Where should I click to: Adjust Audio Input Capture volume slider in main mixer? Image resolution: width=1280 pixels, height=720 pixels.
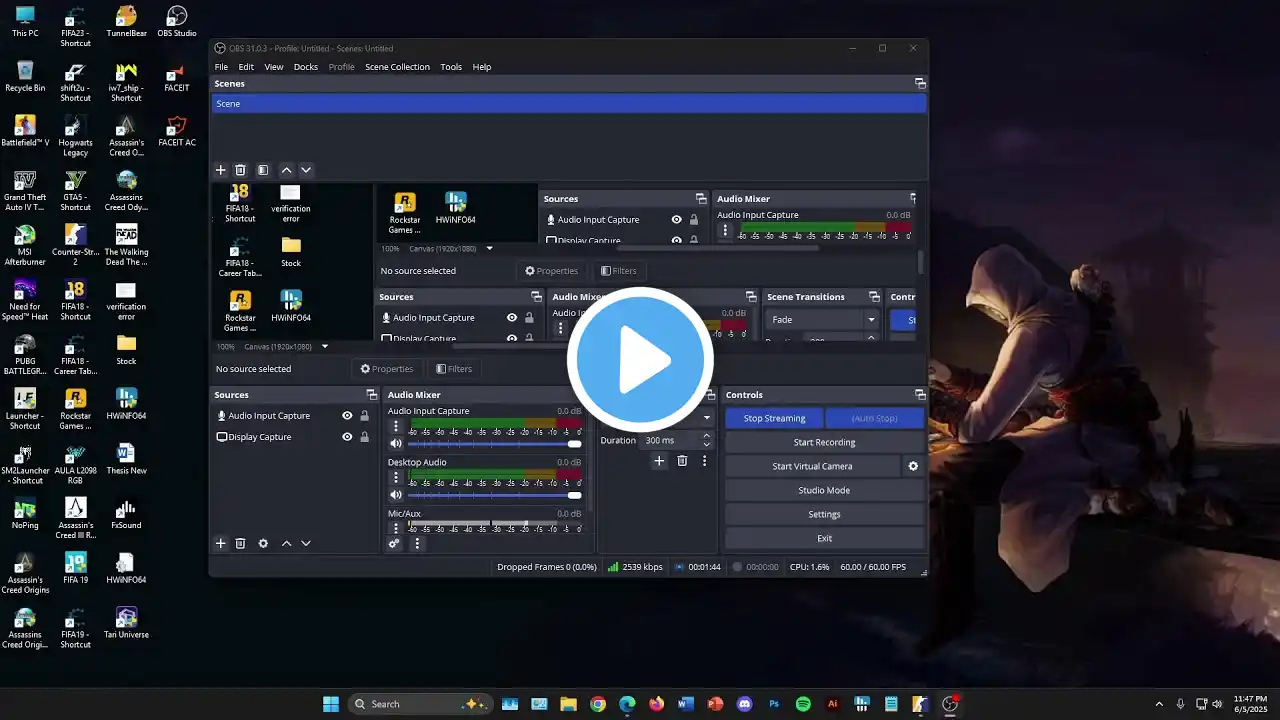coord(495,443)
